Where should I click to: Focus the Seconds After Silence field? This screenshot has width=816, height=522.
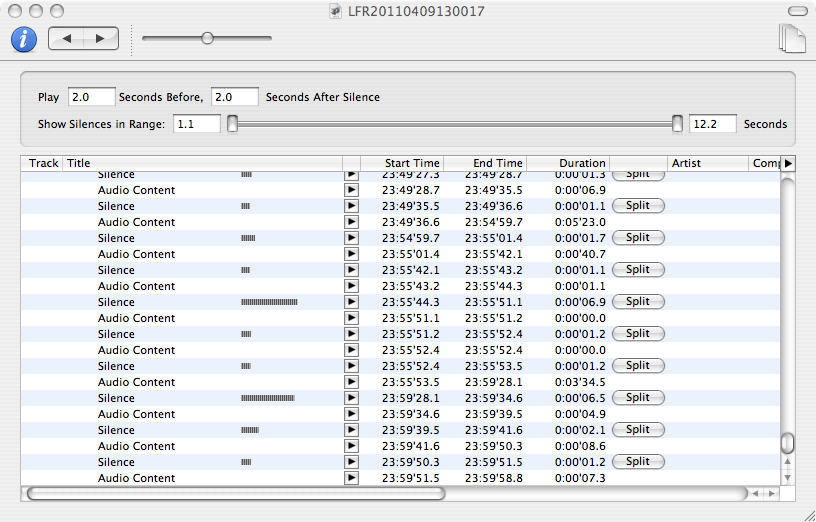pyautogui.click(x=235, y=97)
